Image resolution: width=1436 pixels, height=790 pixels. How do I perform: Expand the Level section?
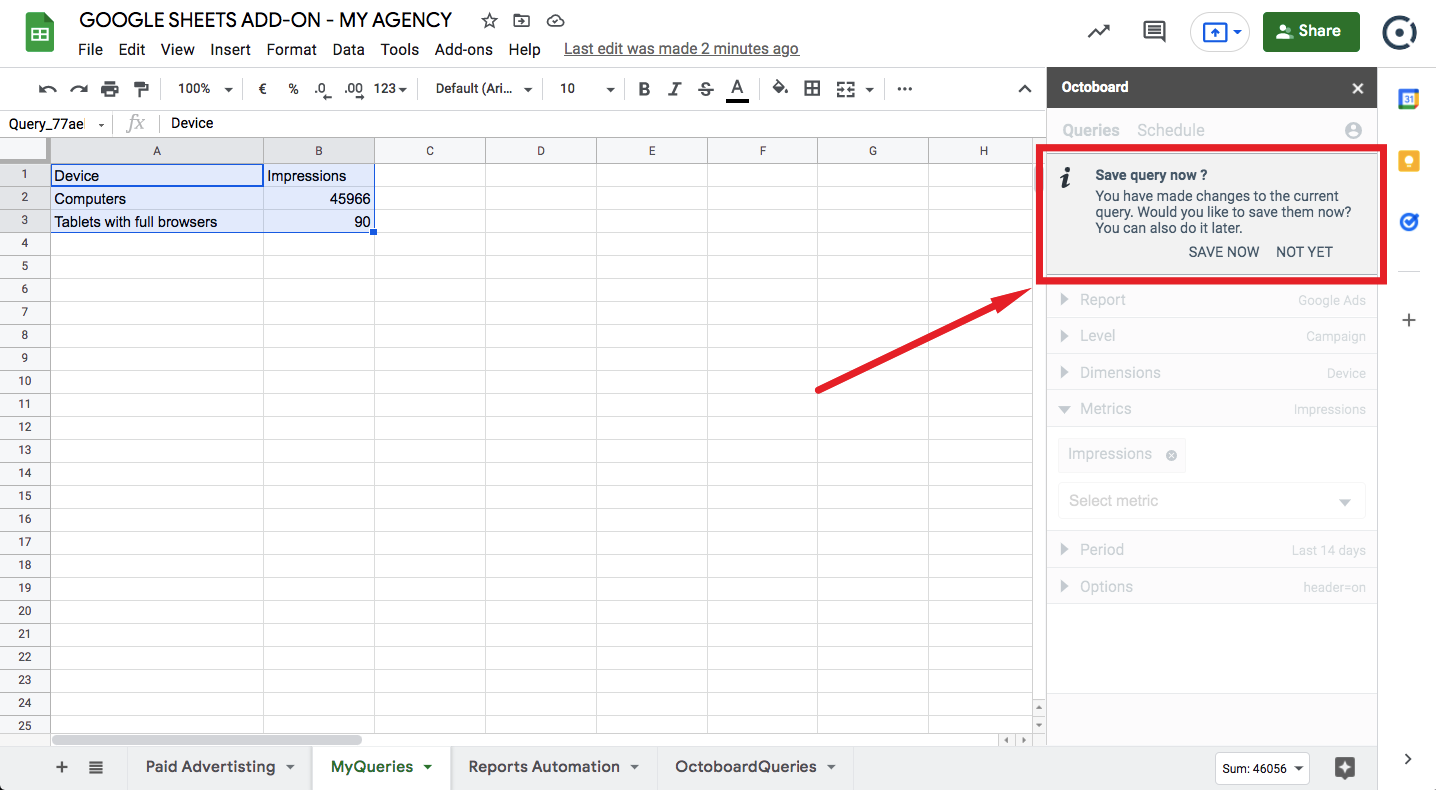point(1212,336)
